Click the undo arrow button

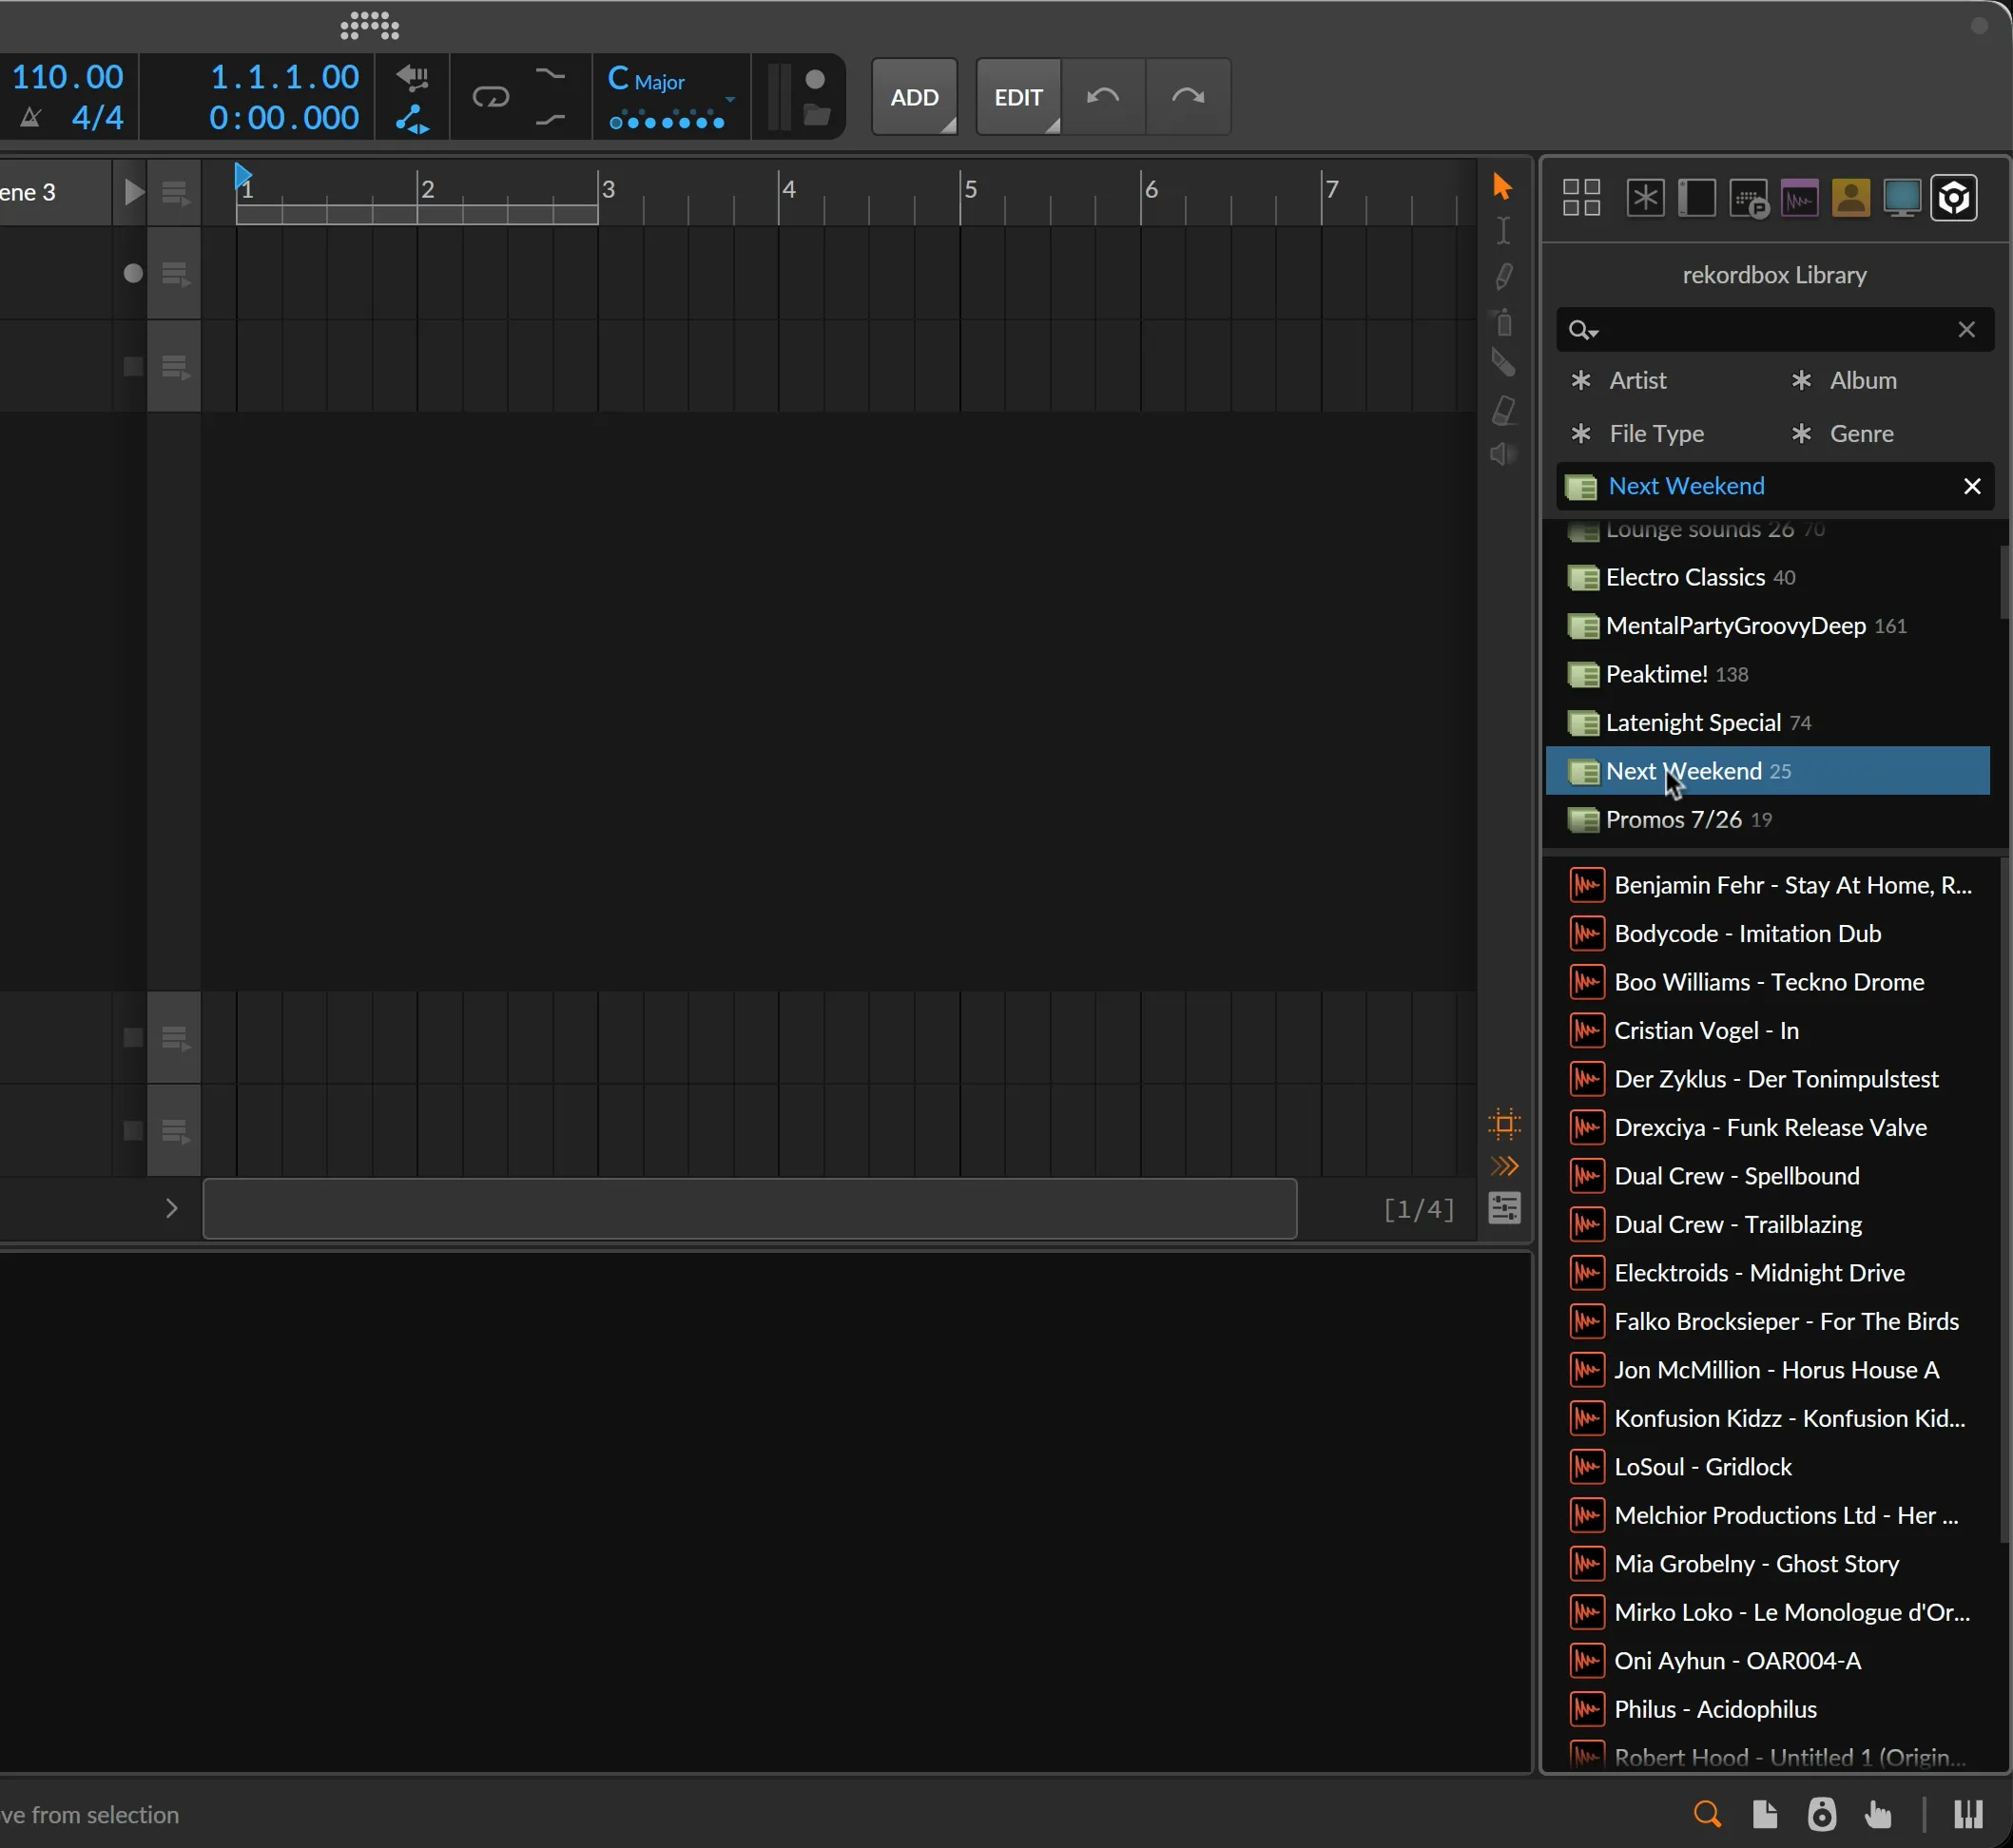tap(1103, 97)
